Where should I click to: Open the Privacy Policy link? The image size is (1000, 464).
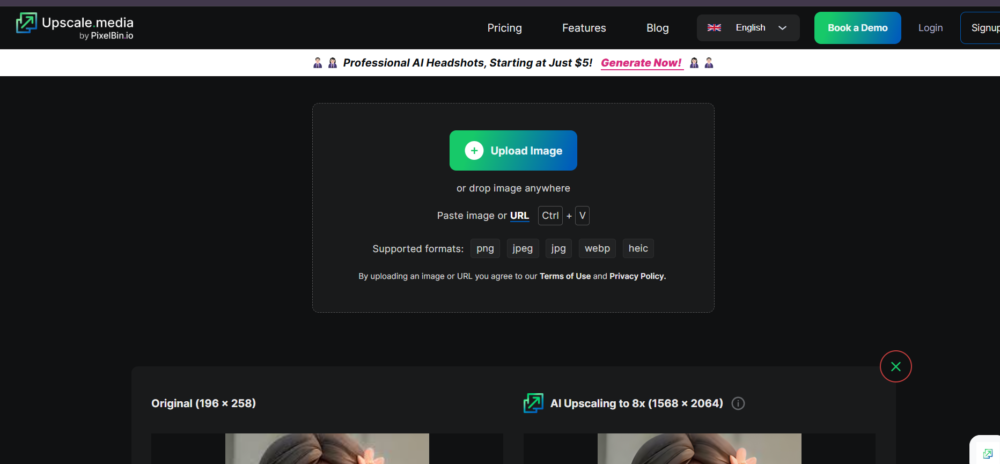click(638, 276)
